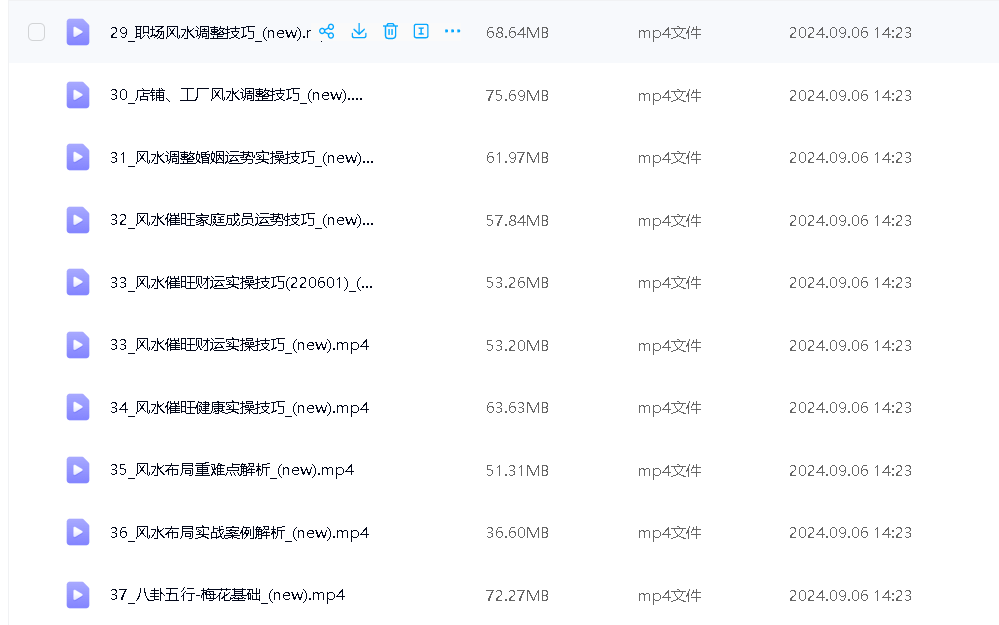Tick the checkbox beside file 29
The width and height of the screenshot is (999, 625).
pyautogui.click(x=37, y=32)
